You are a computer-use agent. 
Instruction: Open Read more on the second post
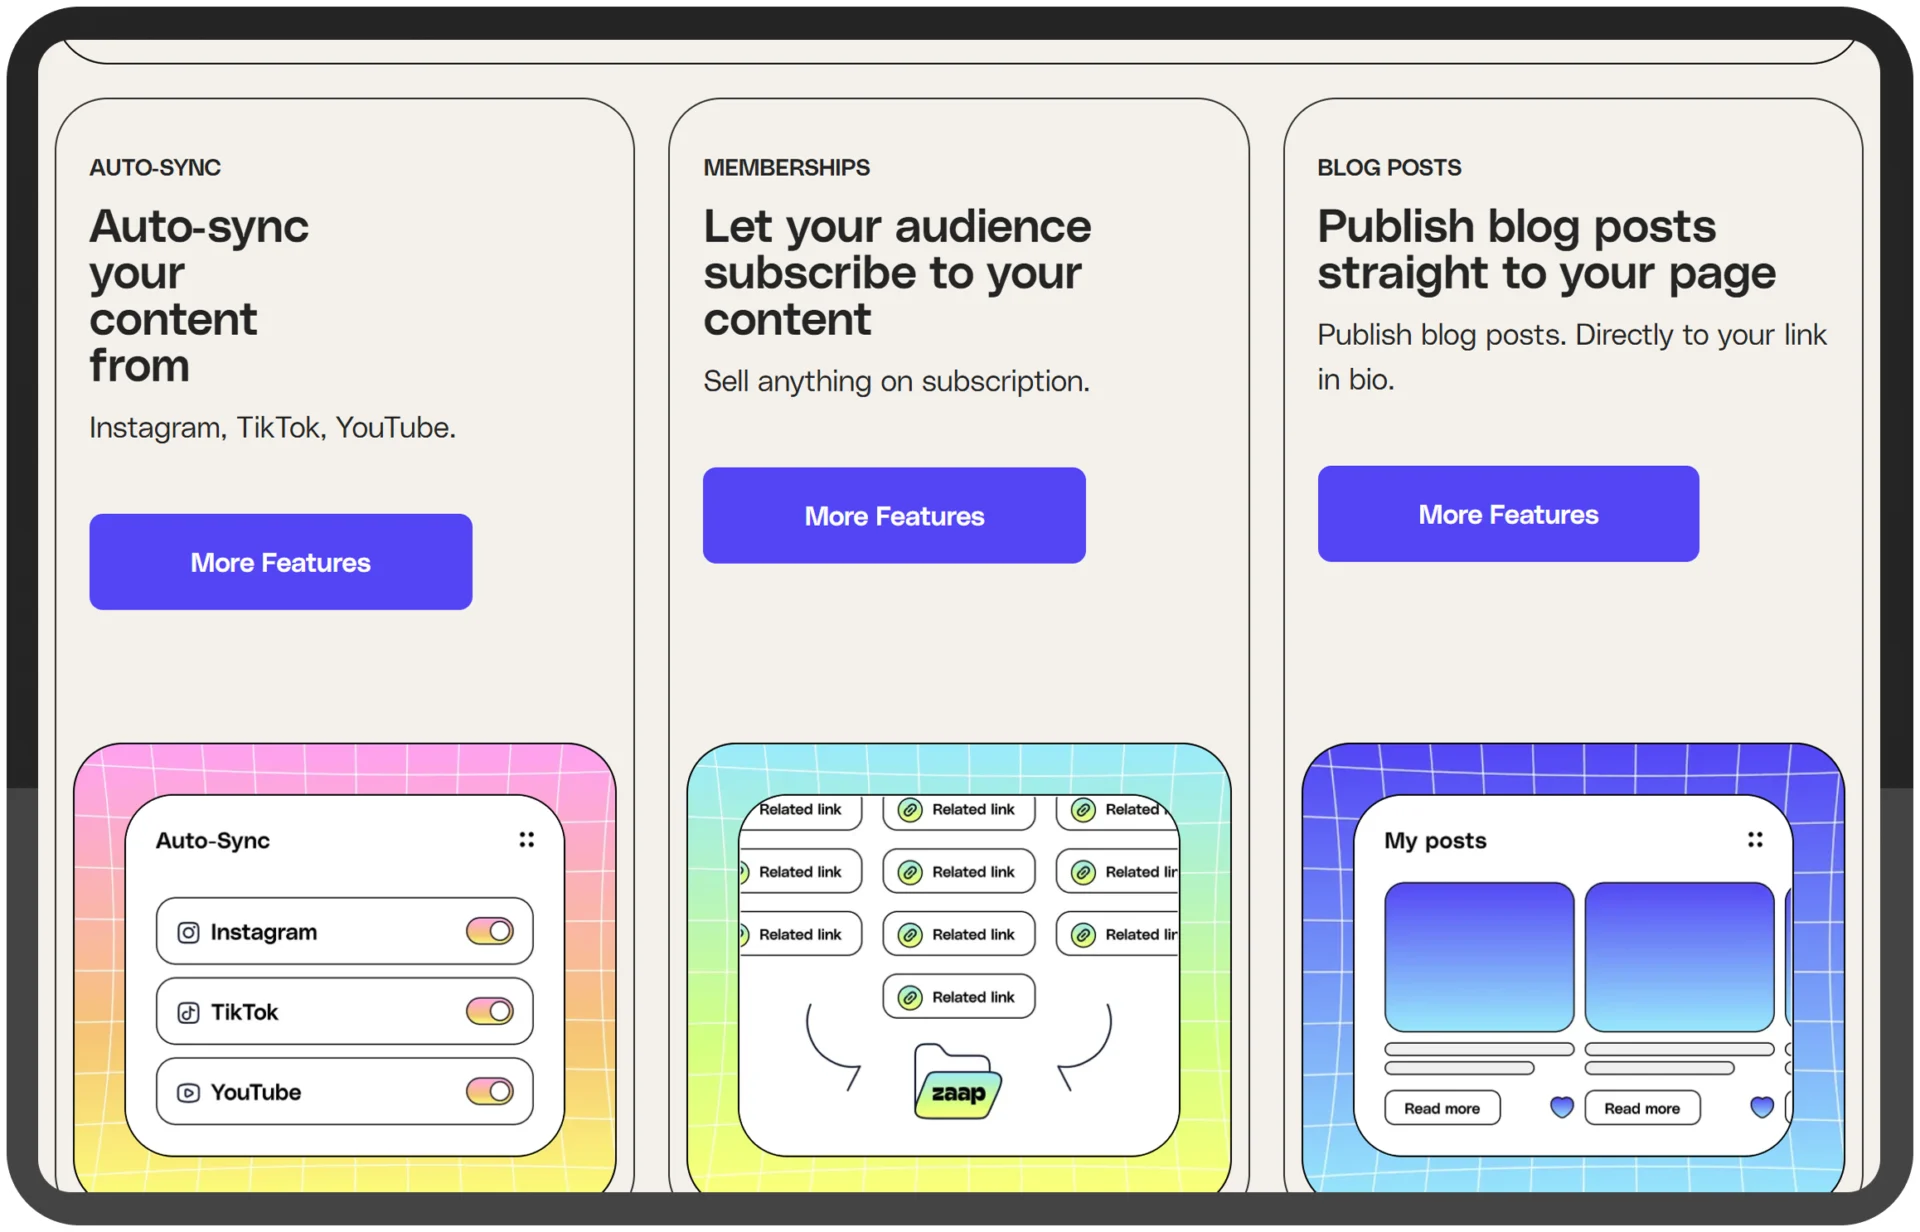tap(1641, 1108)
